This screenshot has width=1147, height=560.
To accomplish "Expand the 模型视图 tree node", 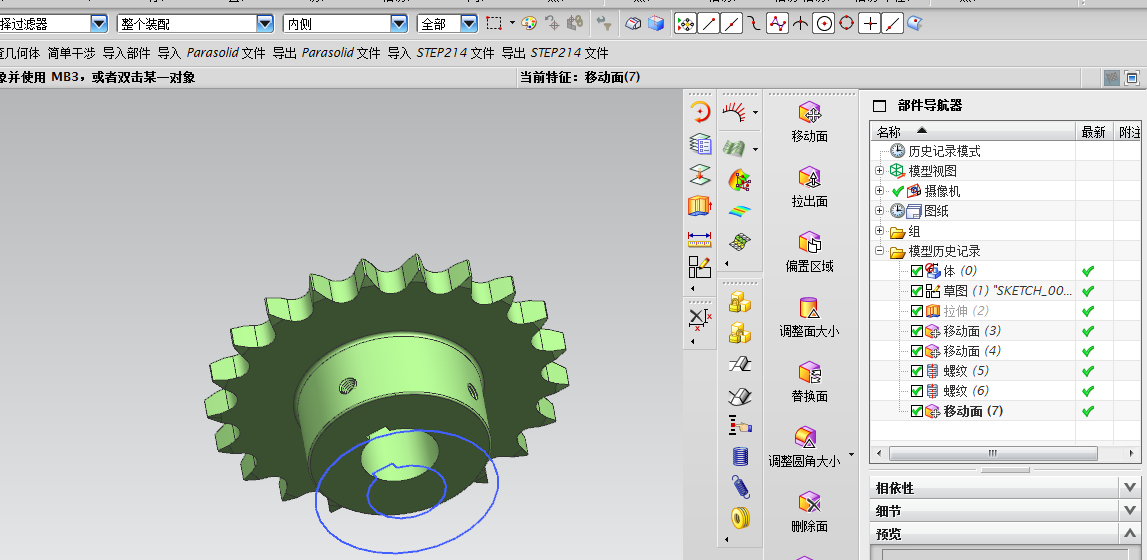I will point(880,171).
